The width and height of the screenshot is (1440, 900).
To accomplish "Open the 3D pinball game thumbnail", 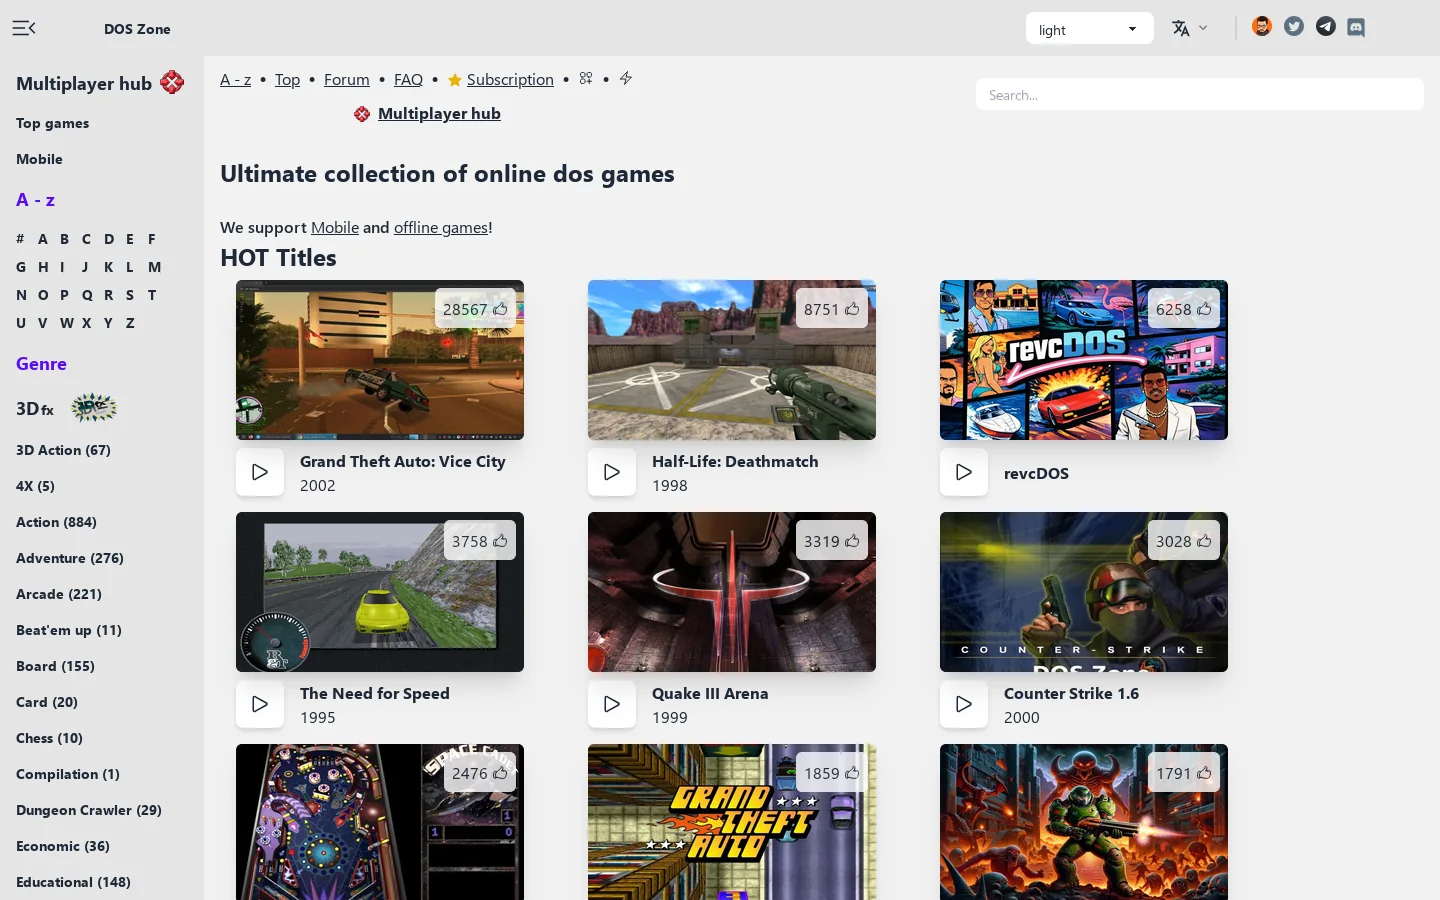I will pos(380,822).
